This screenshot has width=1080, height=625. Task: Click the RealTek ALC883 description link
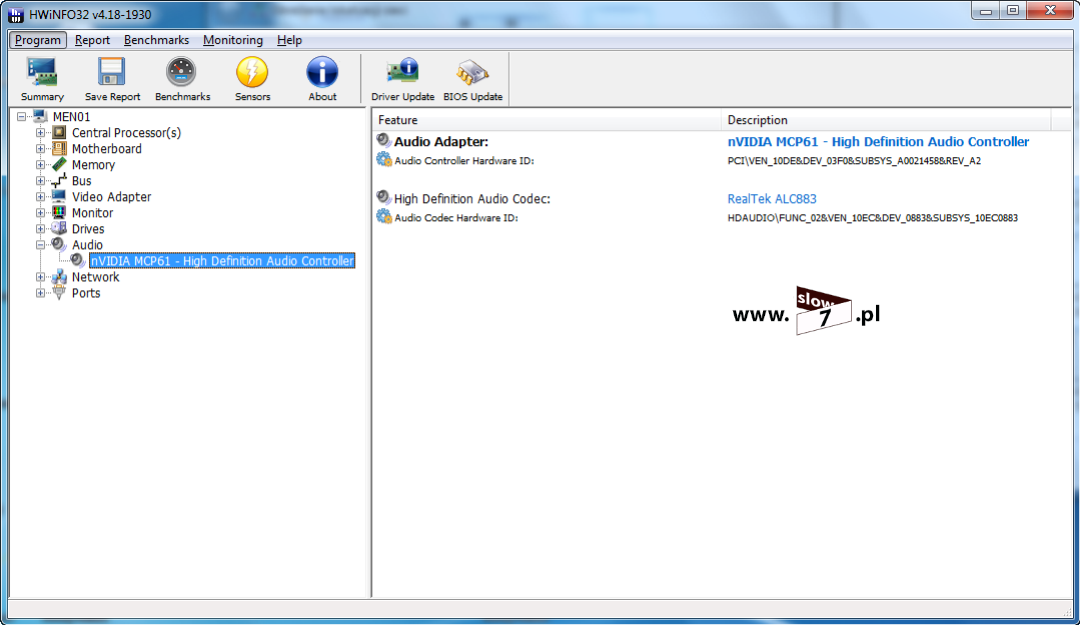pos(772,198)
